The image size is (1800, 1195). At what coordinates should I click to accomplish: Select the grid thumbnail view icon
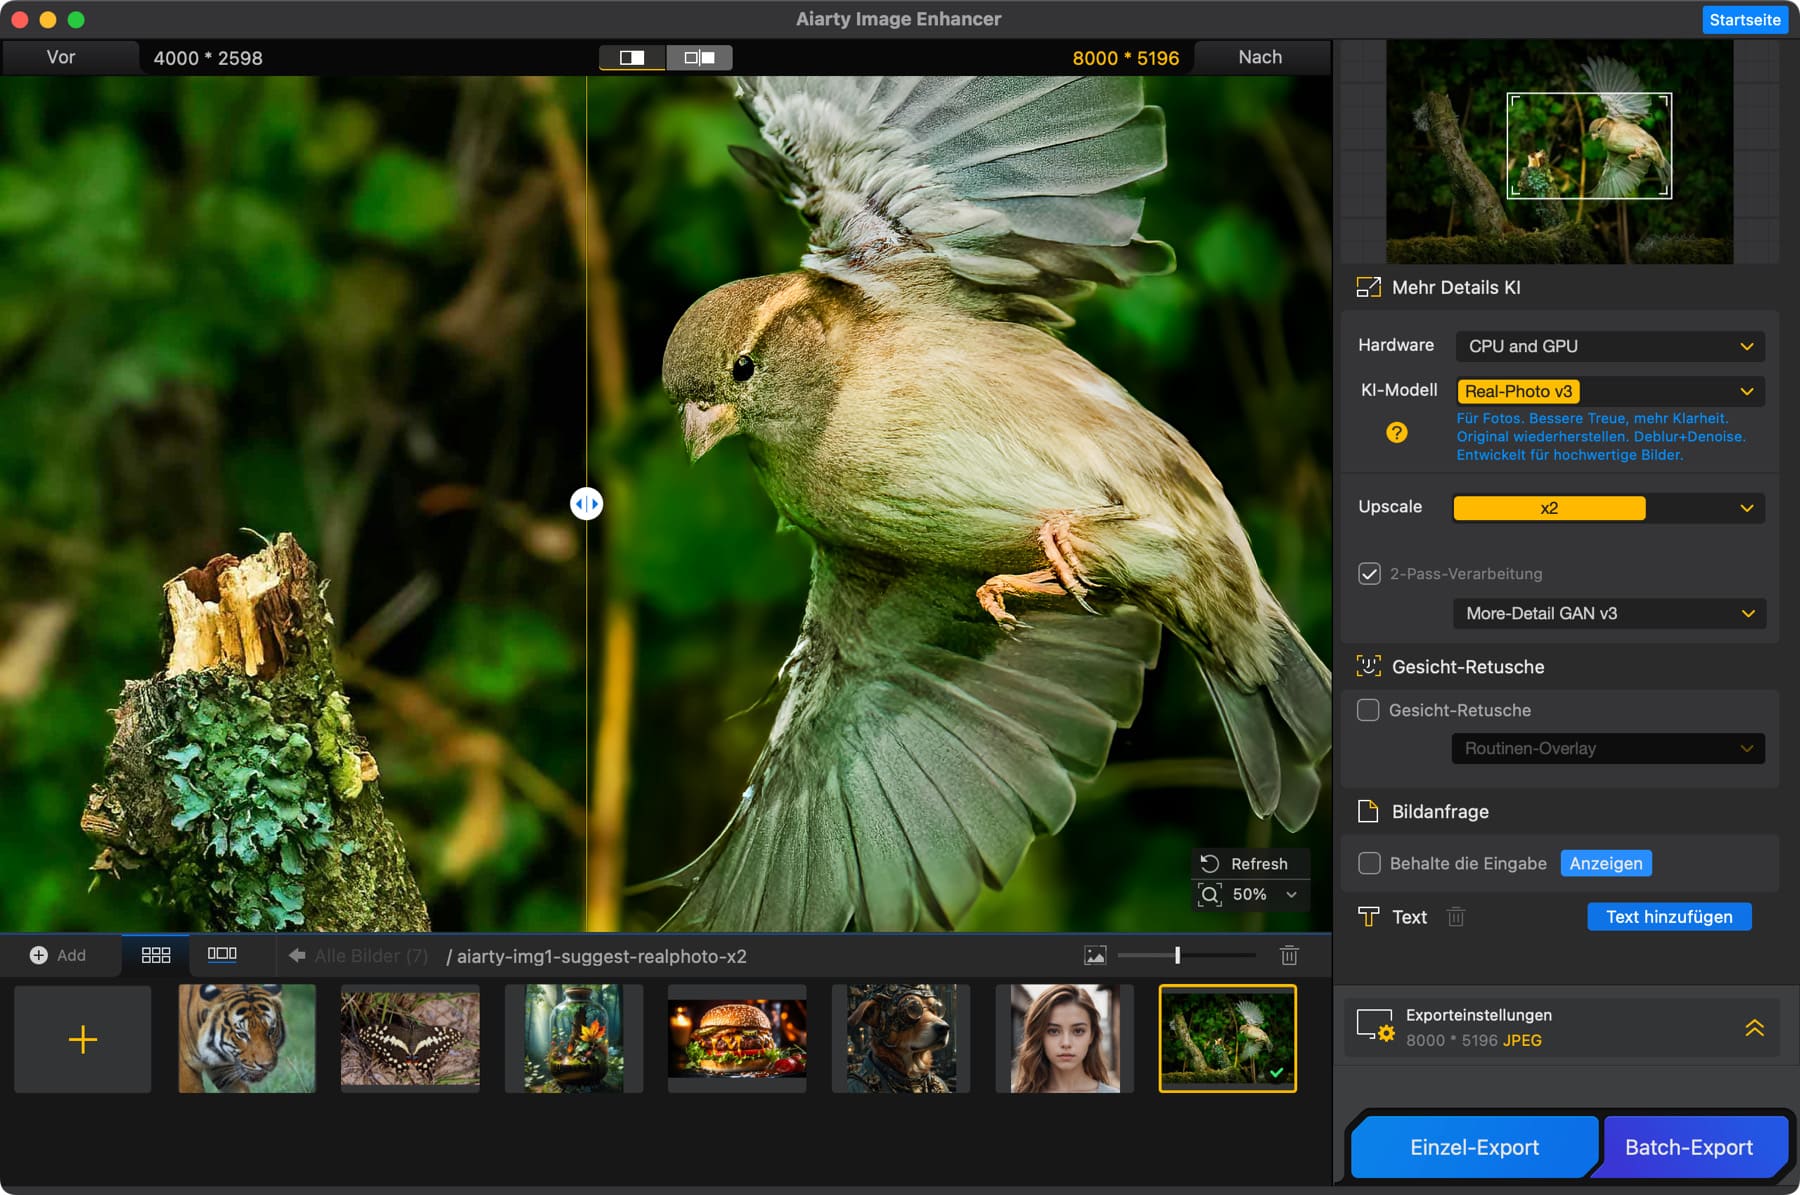pyautogui.click(x=156, y=955)
